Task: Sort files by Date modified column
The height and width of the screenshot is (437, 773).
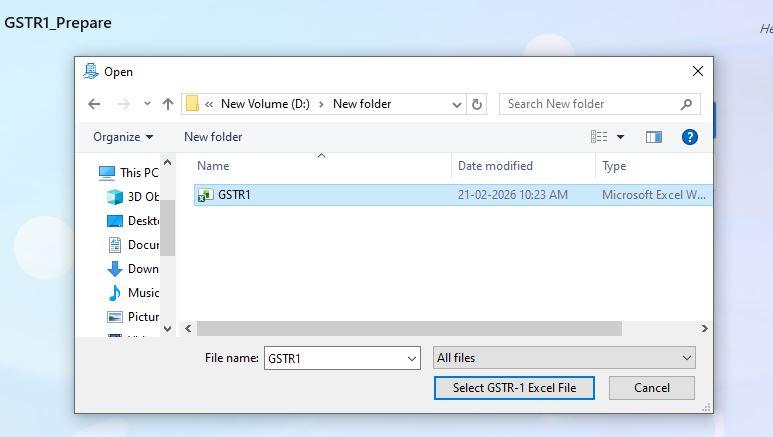Action: tap(495, 166)
